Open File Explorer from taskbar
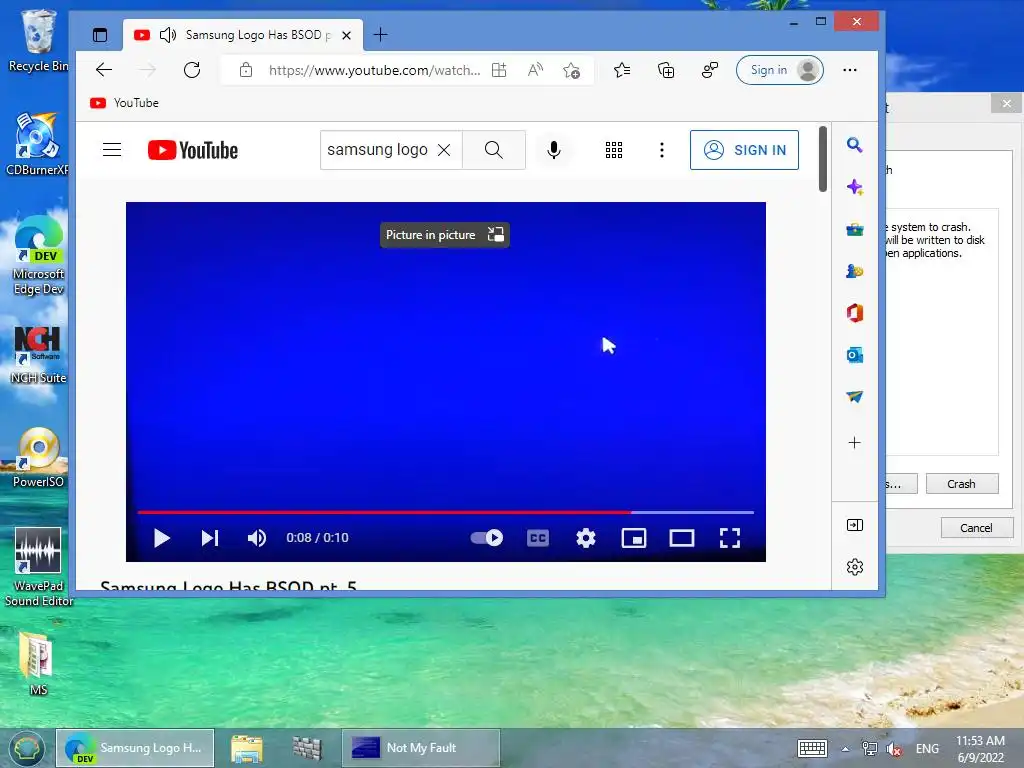Image resolution: width=1024 pixels, height=768 pixels. 246,748
